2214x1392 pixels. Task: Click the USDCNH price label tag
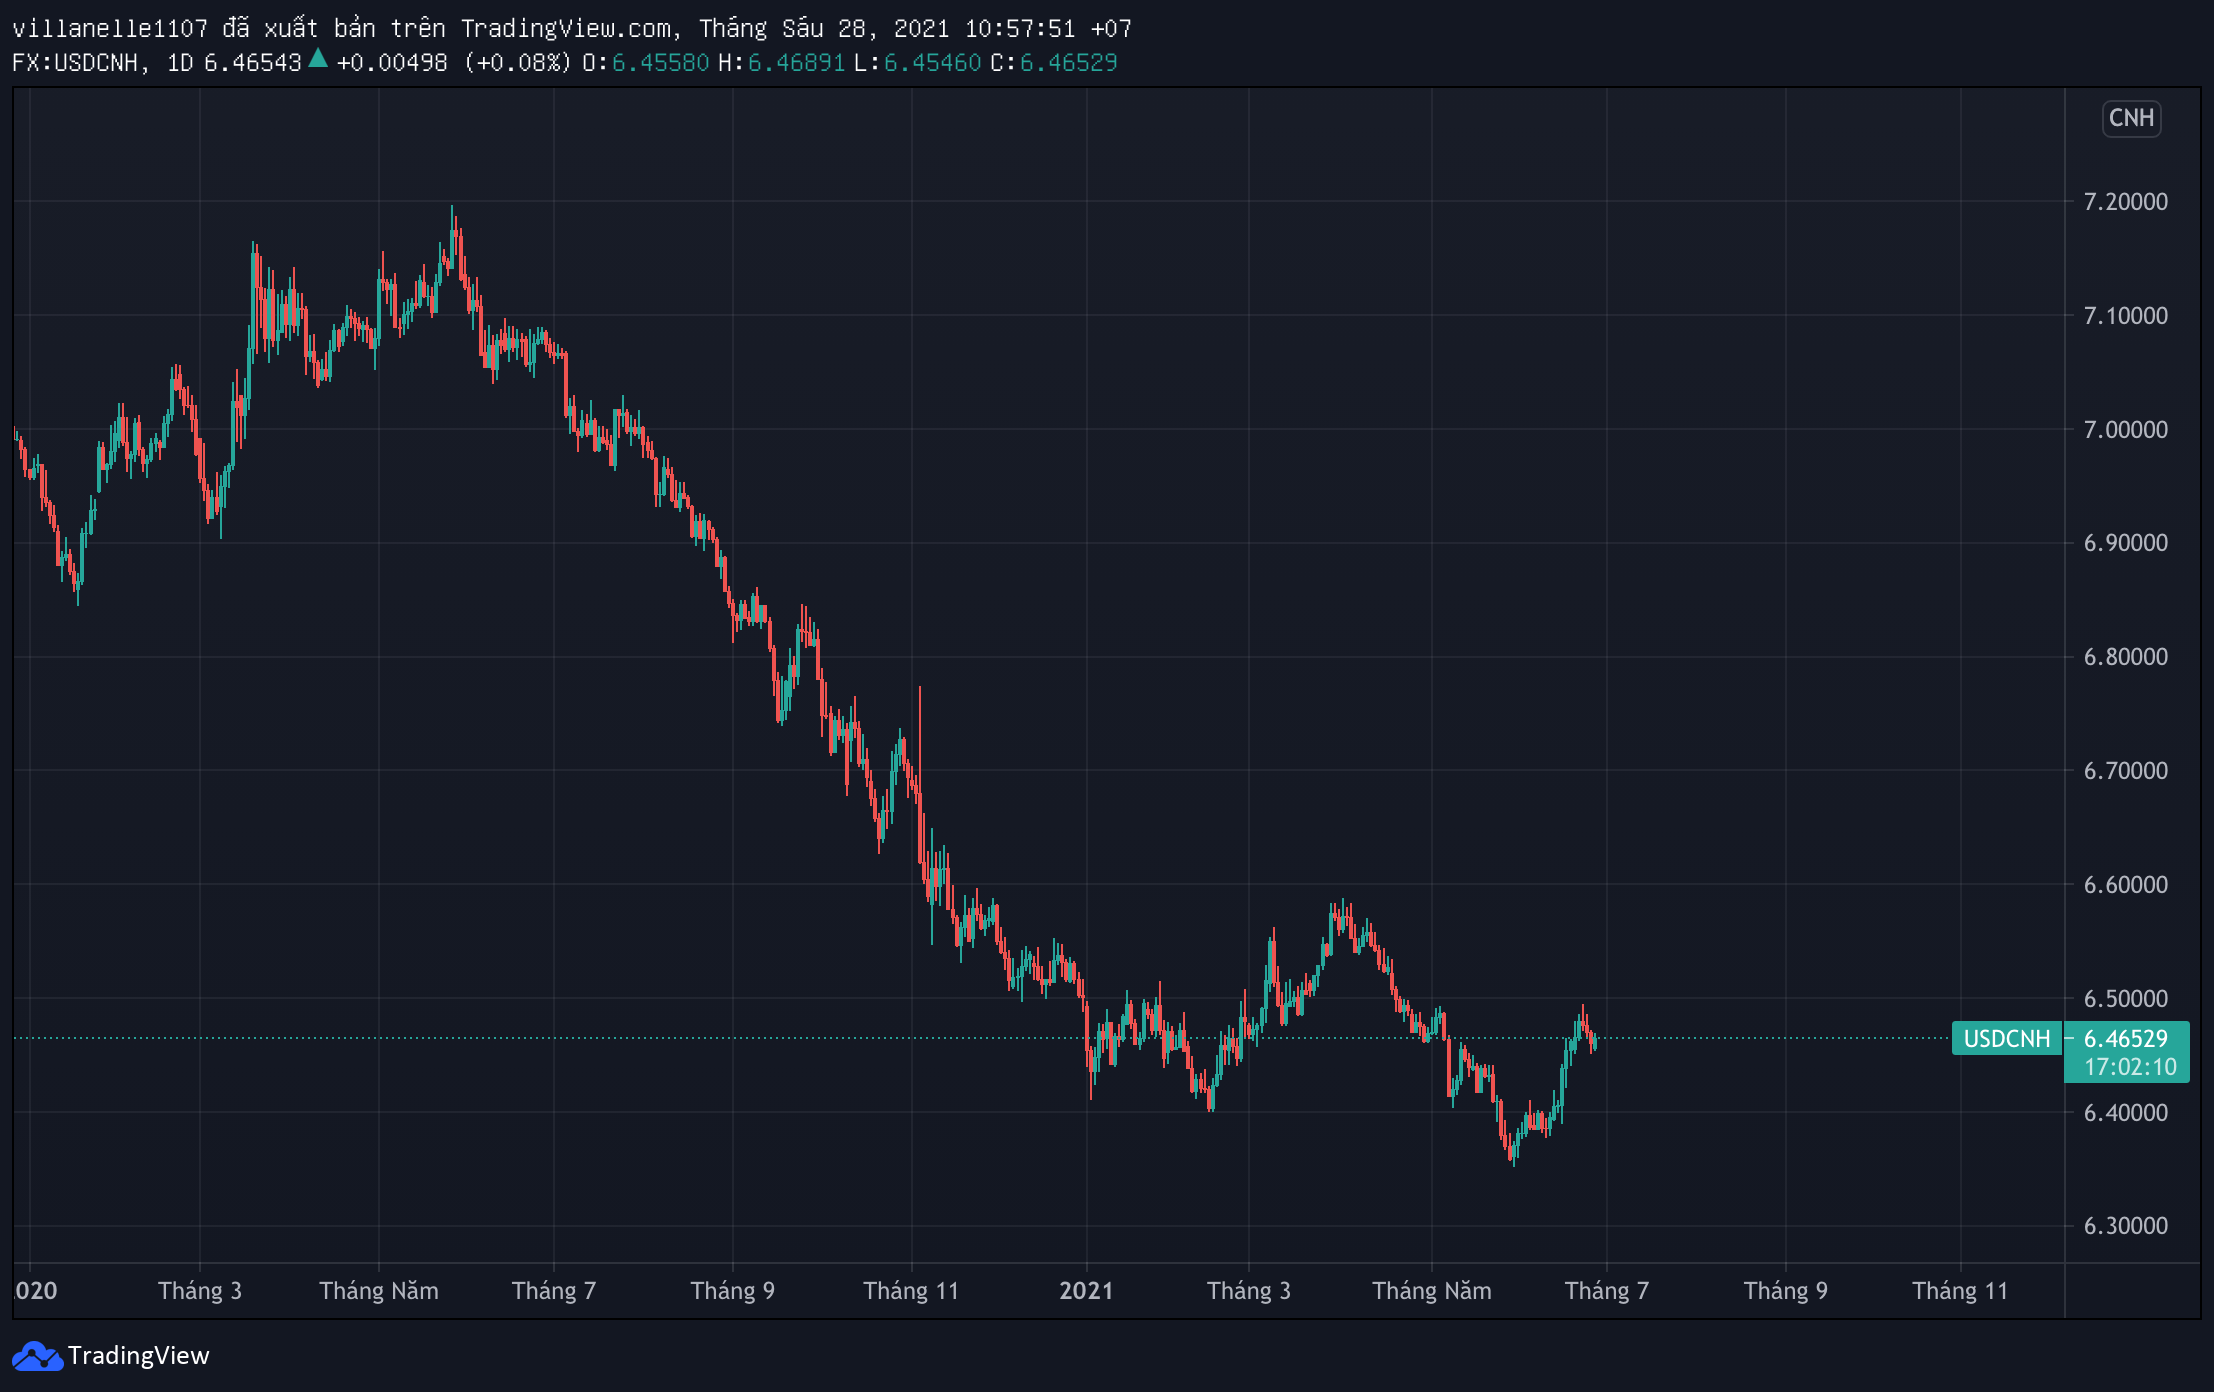2006,1038
